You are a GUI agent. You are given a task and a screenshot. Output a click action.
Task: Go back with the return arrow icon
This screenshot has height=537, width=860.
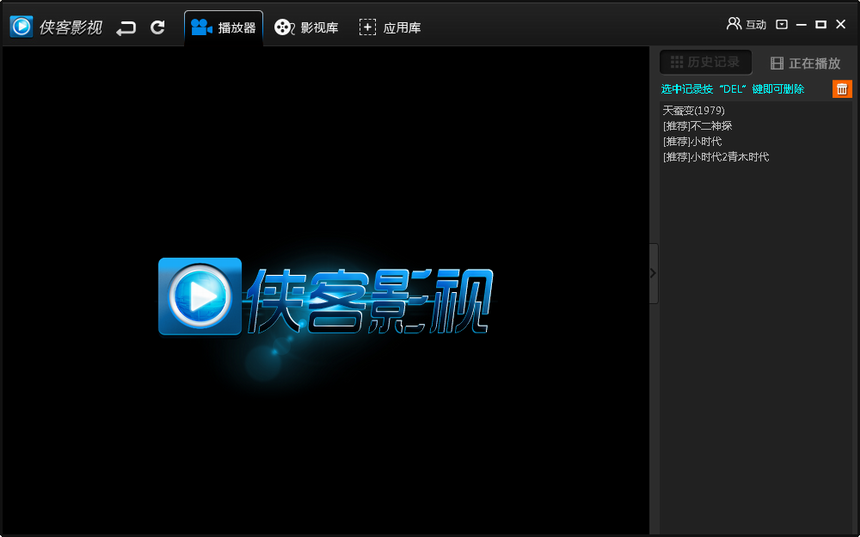point(126,27)
